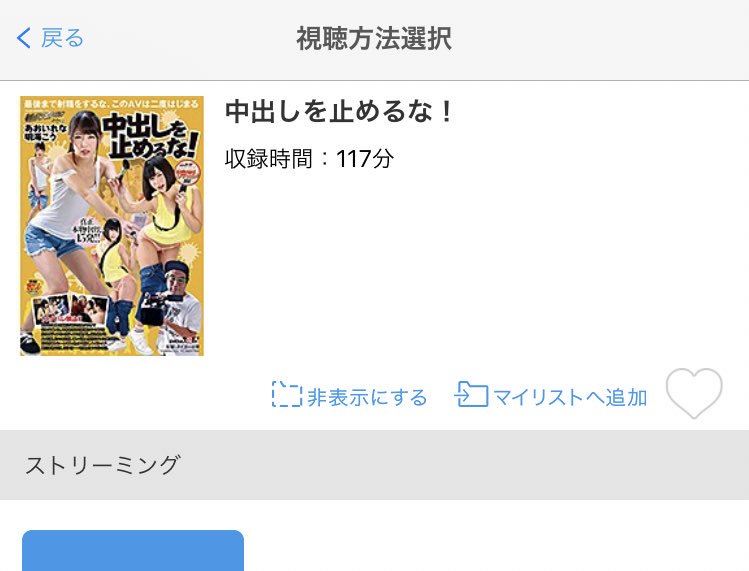
Task: Tap the folder-arrow add to My List icon
Action: pos(471,394)
